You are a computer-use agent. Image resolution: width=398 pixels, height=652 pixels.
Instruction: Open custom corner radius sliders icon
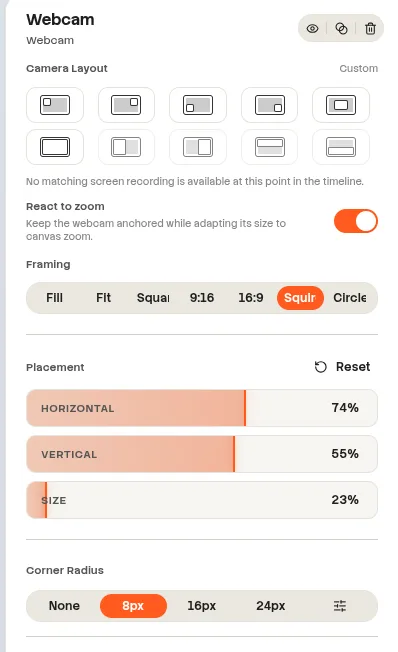click(340, 606)
